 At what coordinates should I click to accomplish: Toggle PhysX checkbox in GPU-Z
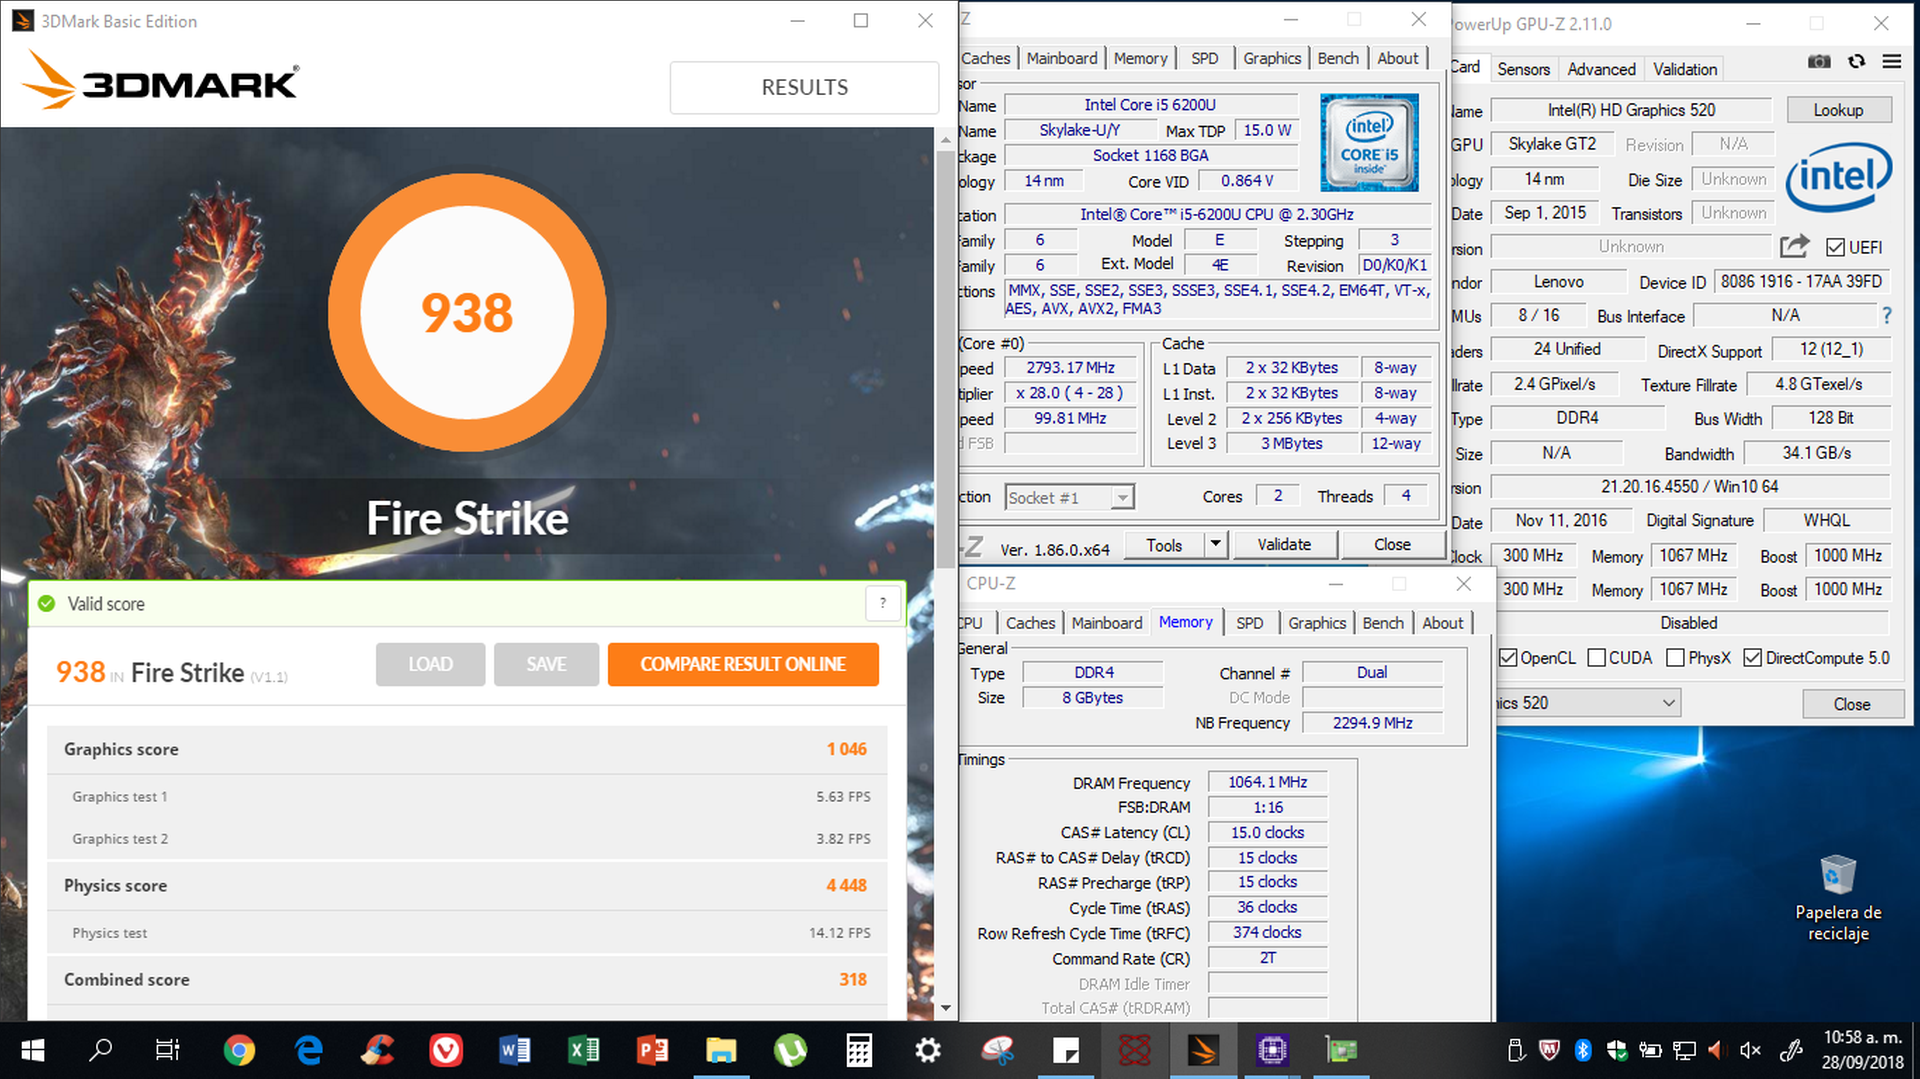click(x=1675, y=658)
